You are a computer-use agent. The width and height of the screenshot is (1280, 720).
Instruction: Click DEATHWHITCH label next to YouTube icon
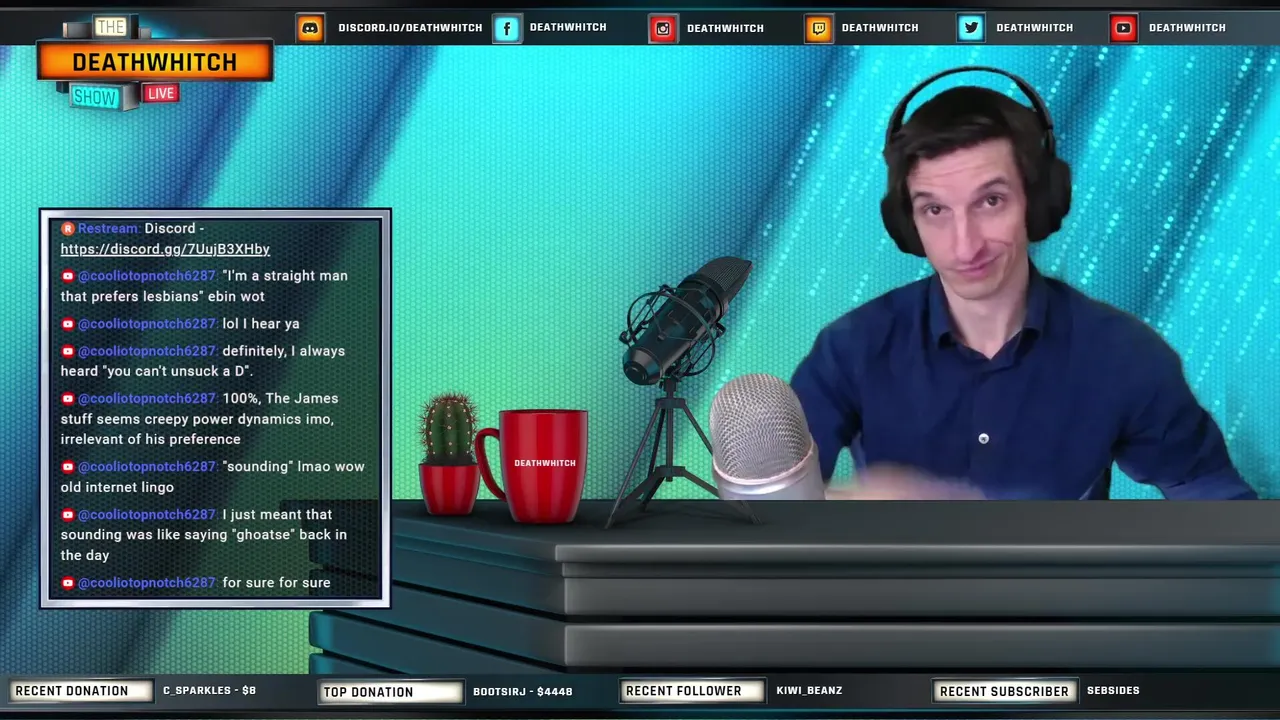click(1187, 28)
